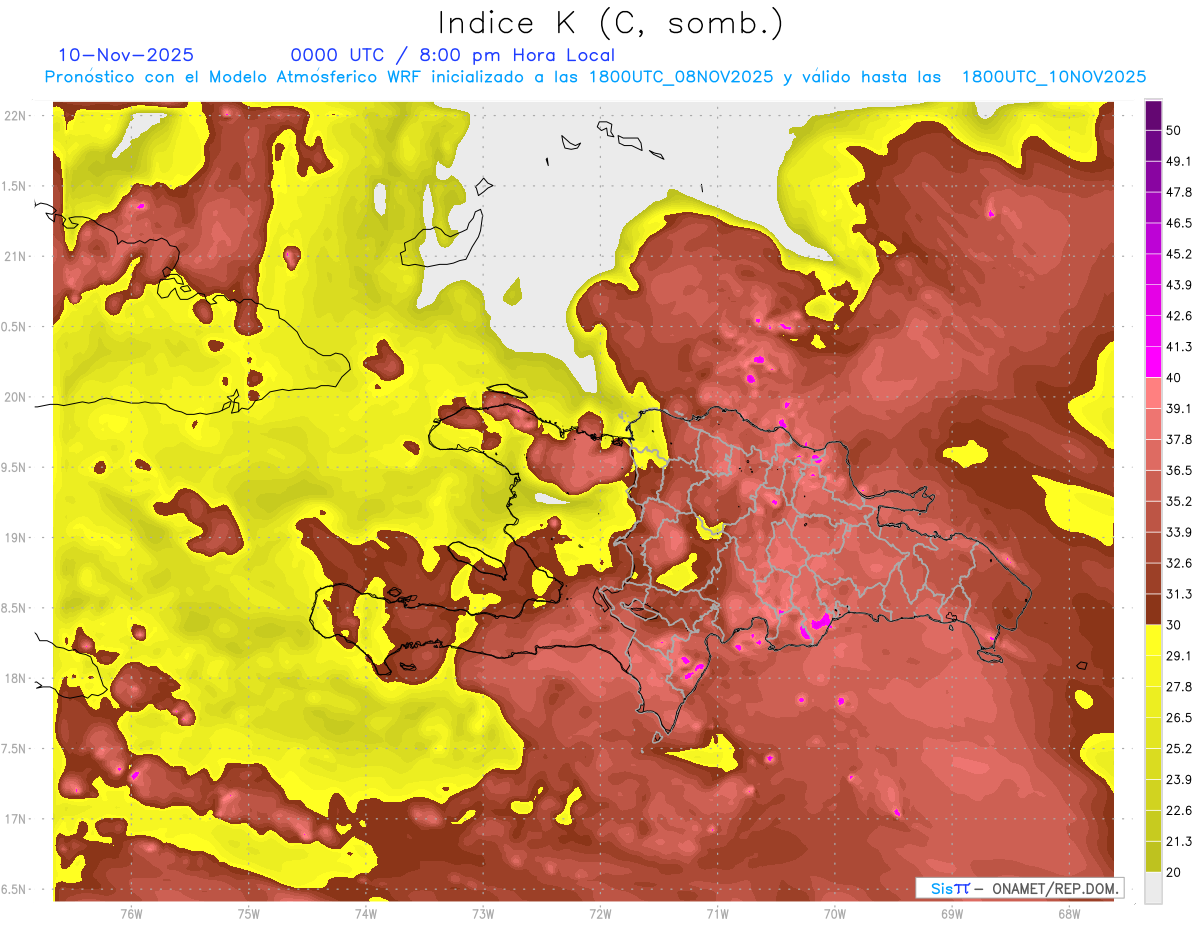Click the '71W' longitude label

[x=717, y=914]
